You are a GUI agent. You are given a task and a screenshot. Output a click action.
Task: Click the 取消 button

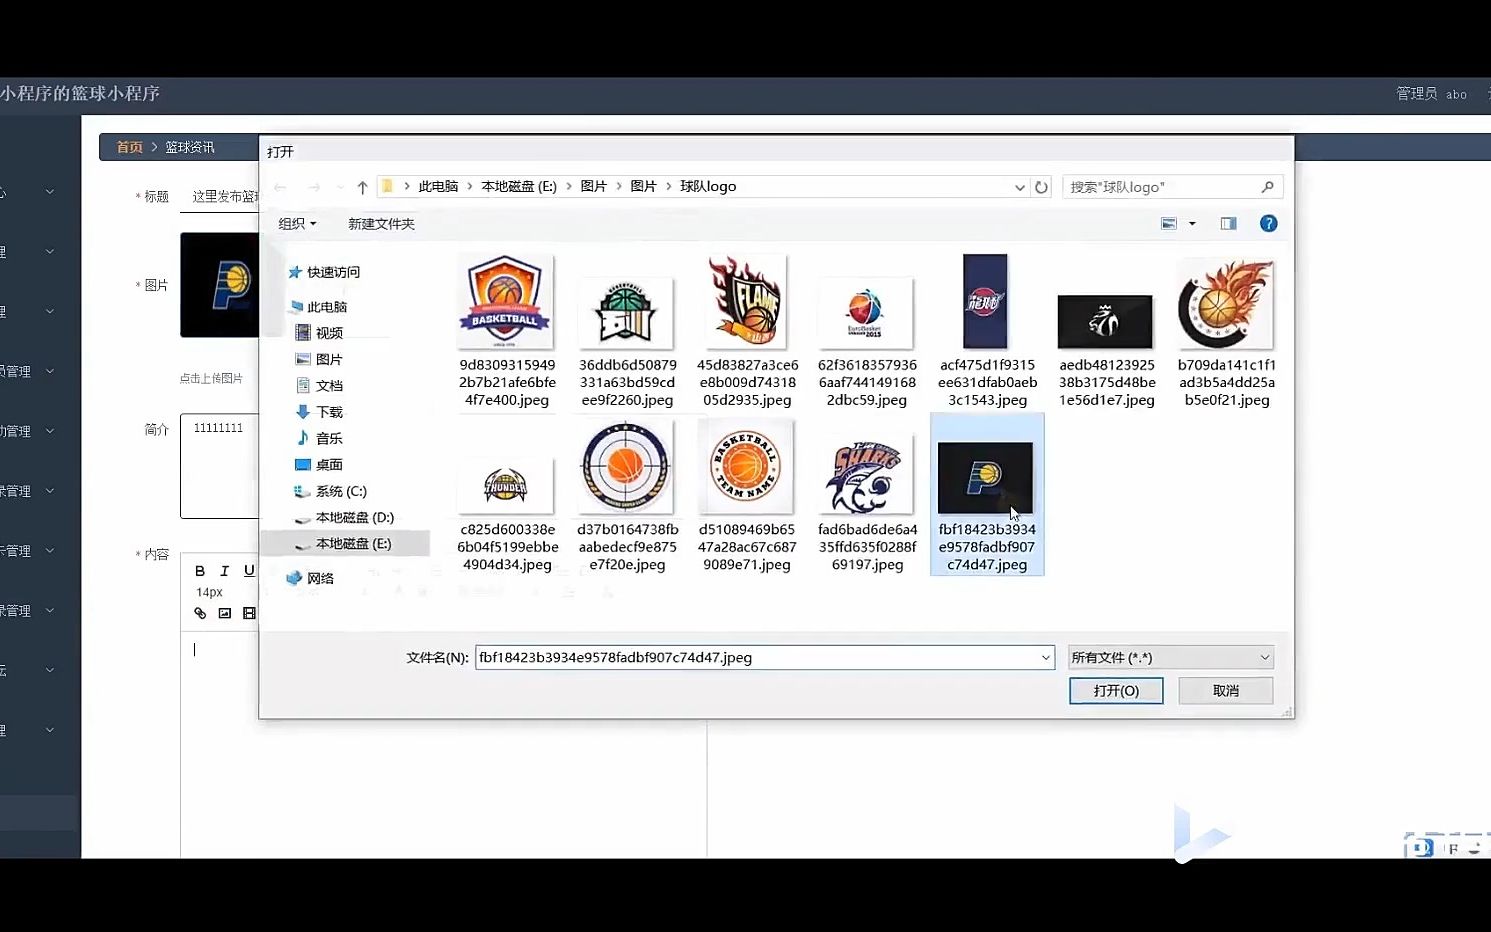pyautogui.click(x=1226, y=691)
